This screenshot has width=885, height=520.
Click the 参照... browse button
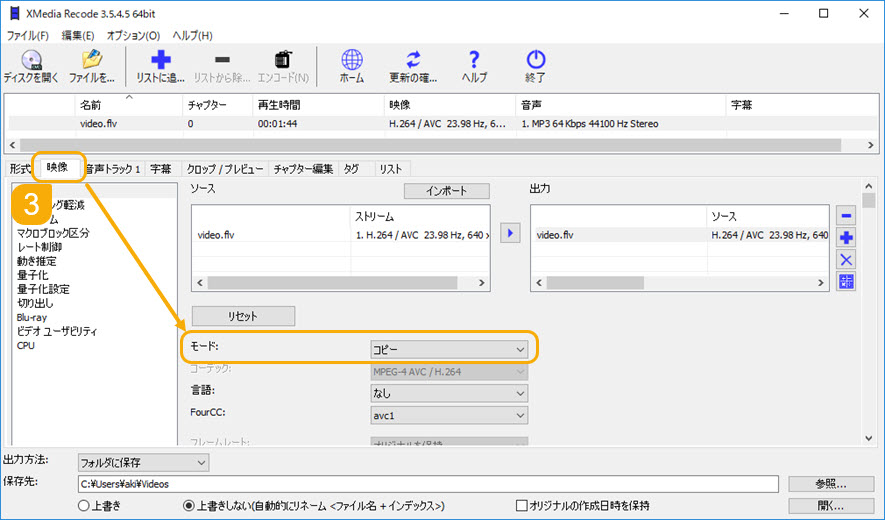pyautogui.click(x=831, y=484)
